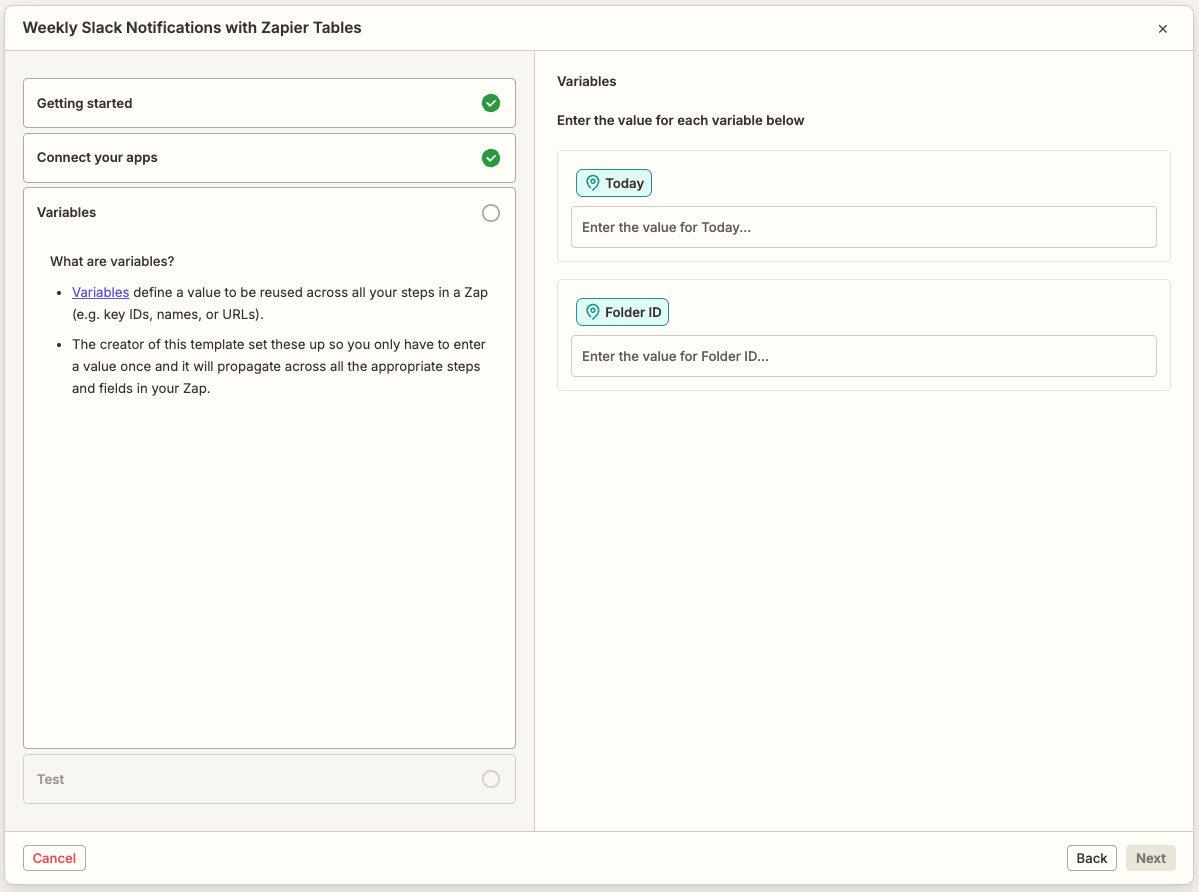The height and width of the screenshot is (892, 1199).
Task: Open the Variables help link
Action: click(x=100, y=292)
